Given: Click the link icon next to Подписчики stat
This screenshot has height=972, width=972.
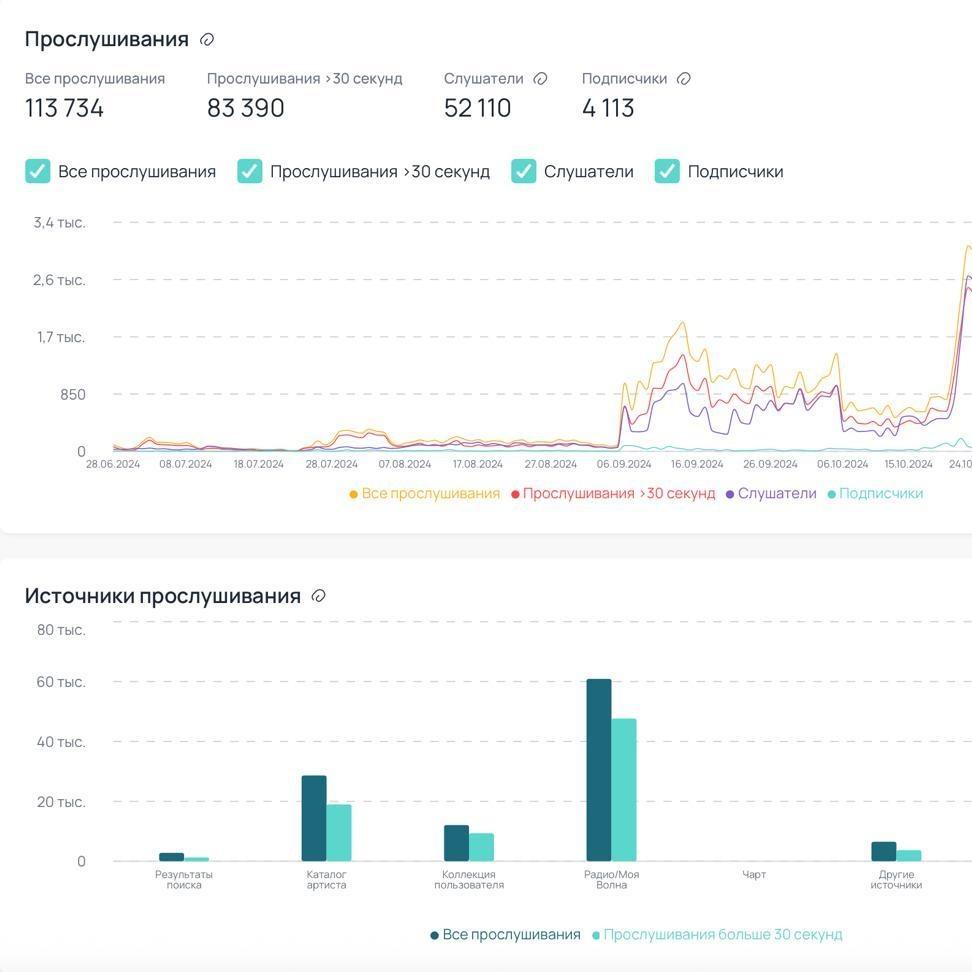Looking at the screenshot, I should point(684,79).
